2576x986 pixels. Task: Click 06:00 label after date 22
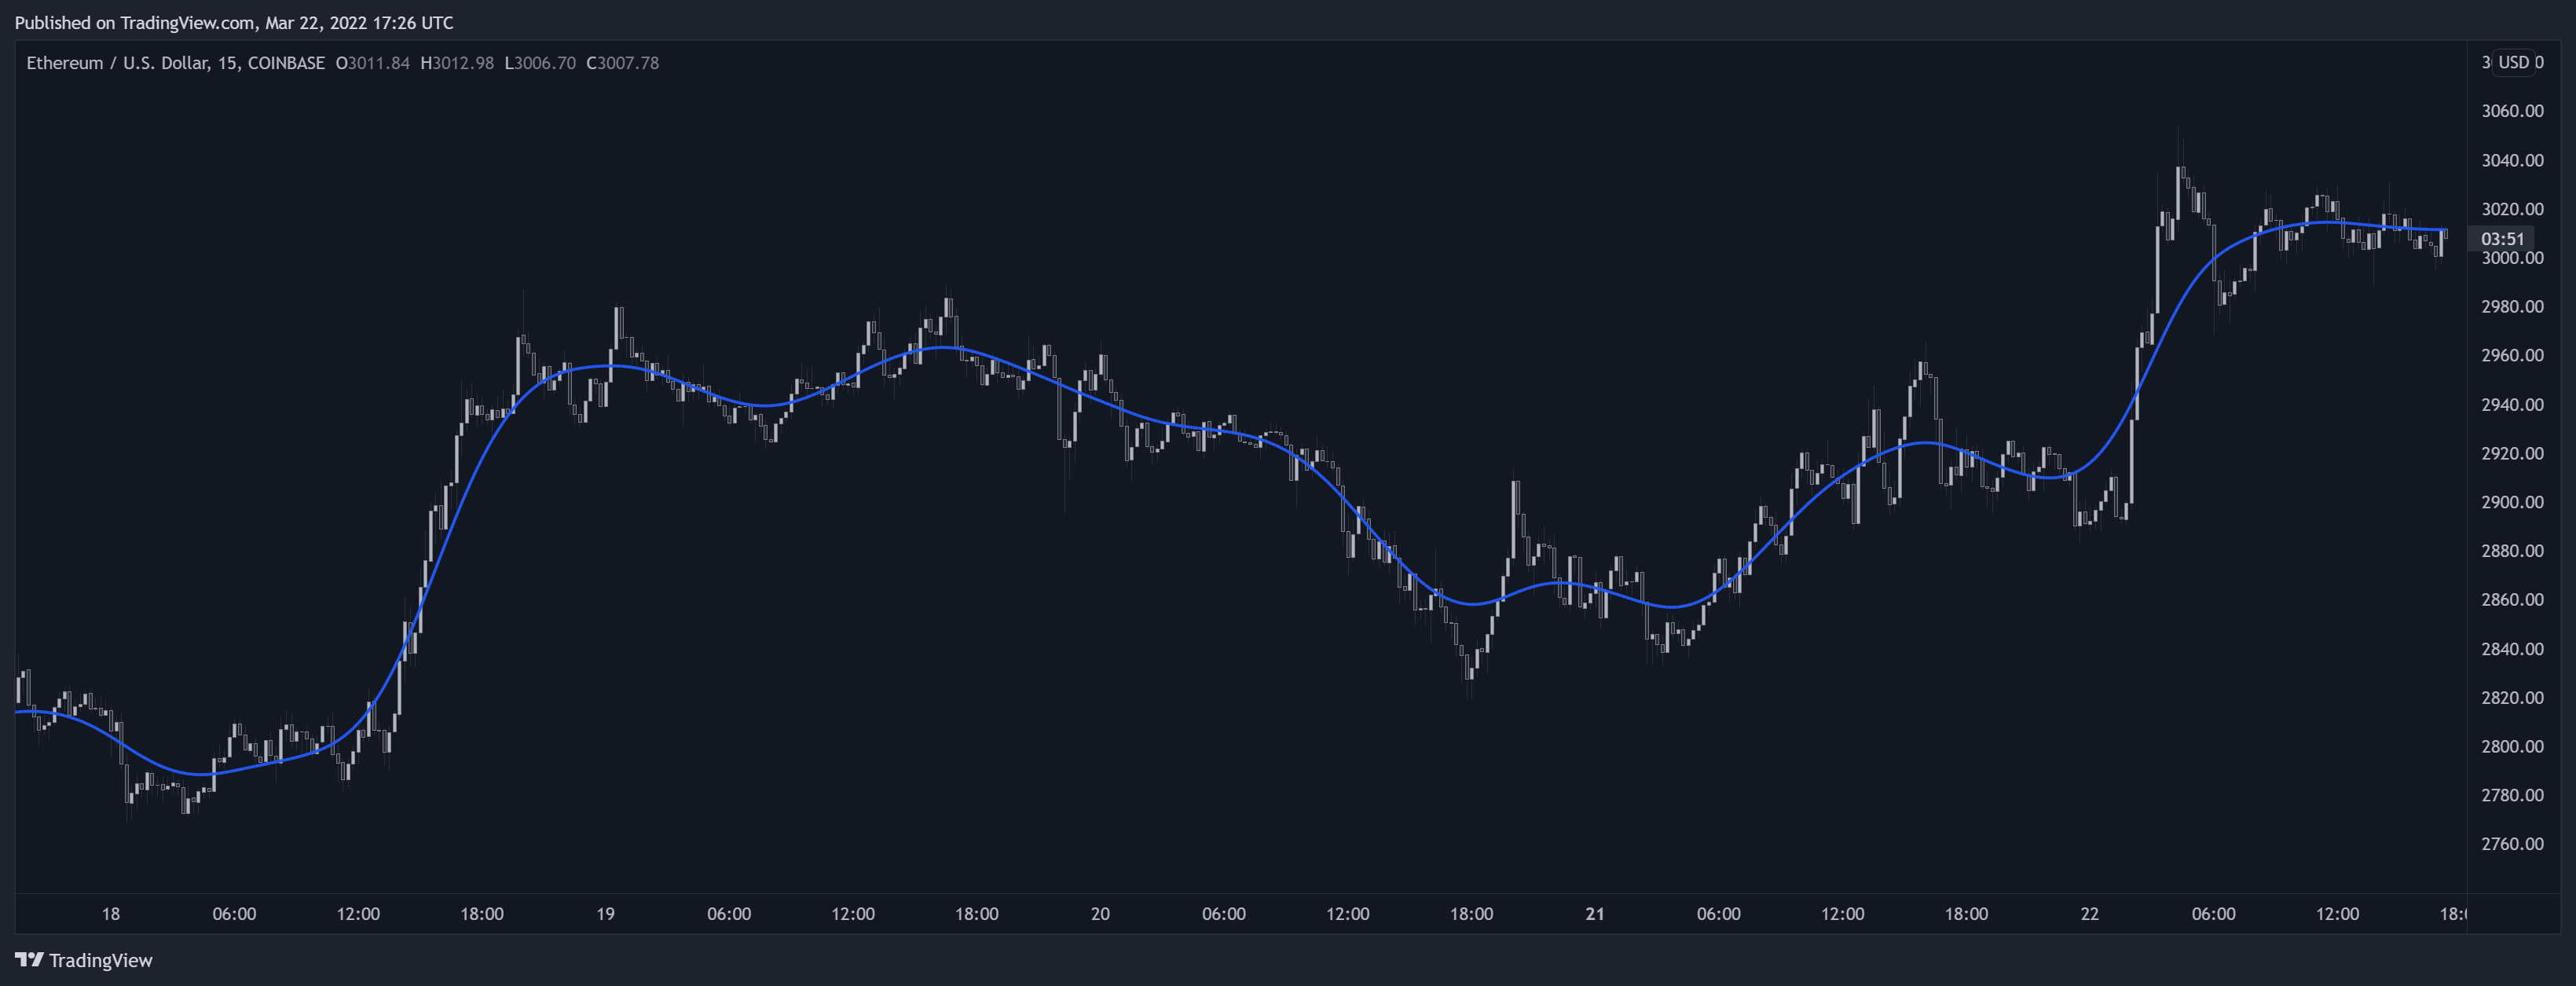pos(2214,914)
